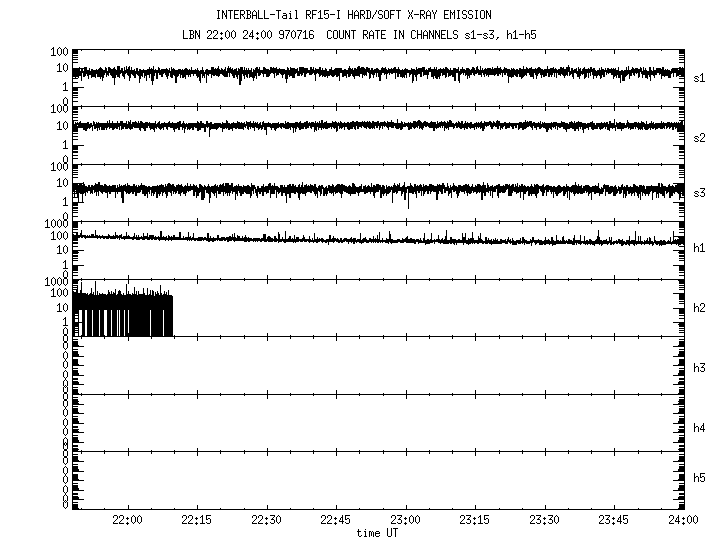The height and width of the screenshot is (550, 720).
Task: Click the 23:15 time tick label
Action: (x=475, y=521)
